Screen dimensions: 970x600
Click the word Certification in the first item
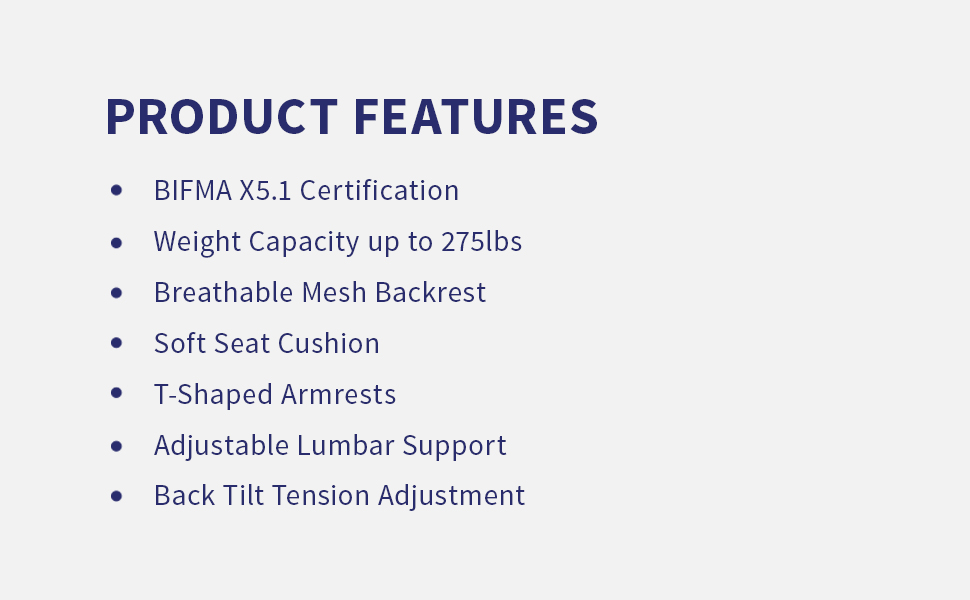pos(379,190)
